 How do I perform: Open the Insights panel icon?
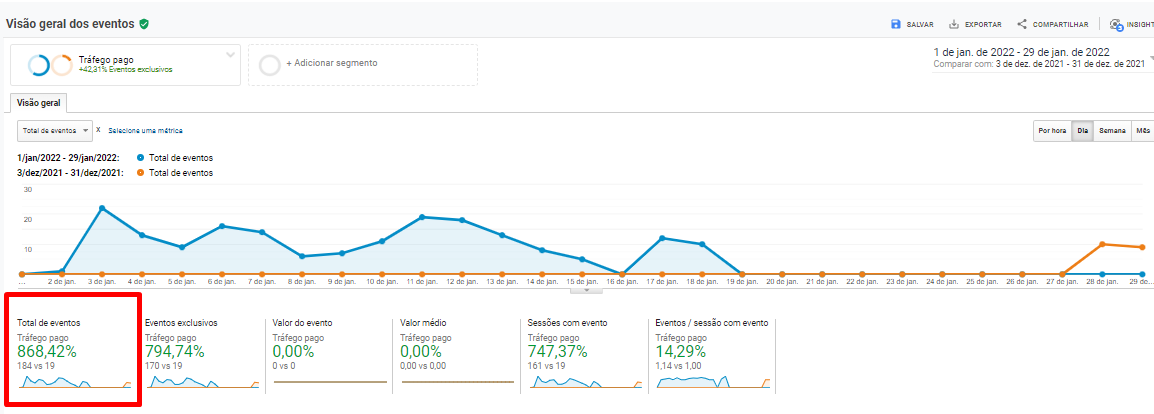(x=1116, y=24)
